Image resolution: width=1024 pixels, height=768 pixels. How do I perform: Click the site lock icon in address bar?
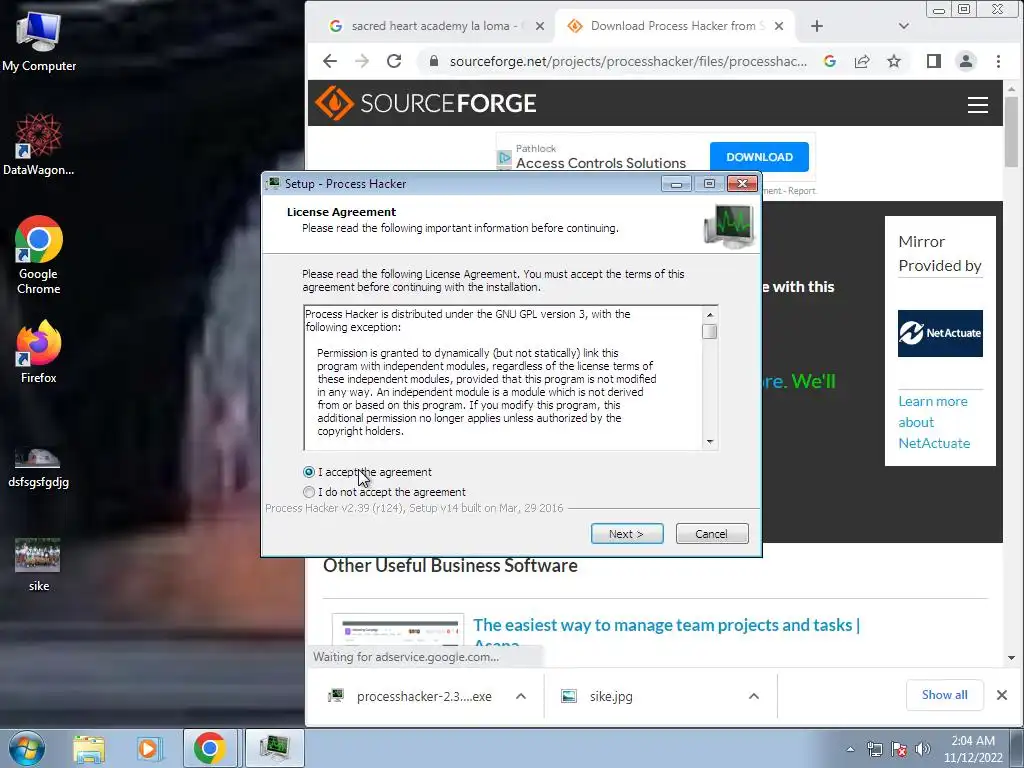433,61
